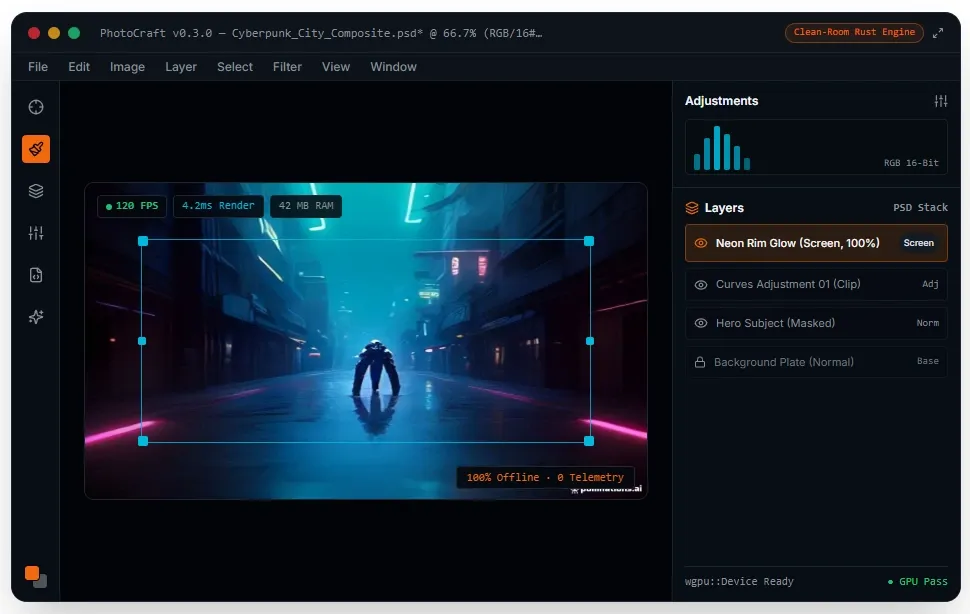The width and height of the screenshot is (970, 614).
Task: Click the Clean-Room Rust Engine badge
Action: coord(854,32)
